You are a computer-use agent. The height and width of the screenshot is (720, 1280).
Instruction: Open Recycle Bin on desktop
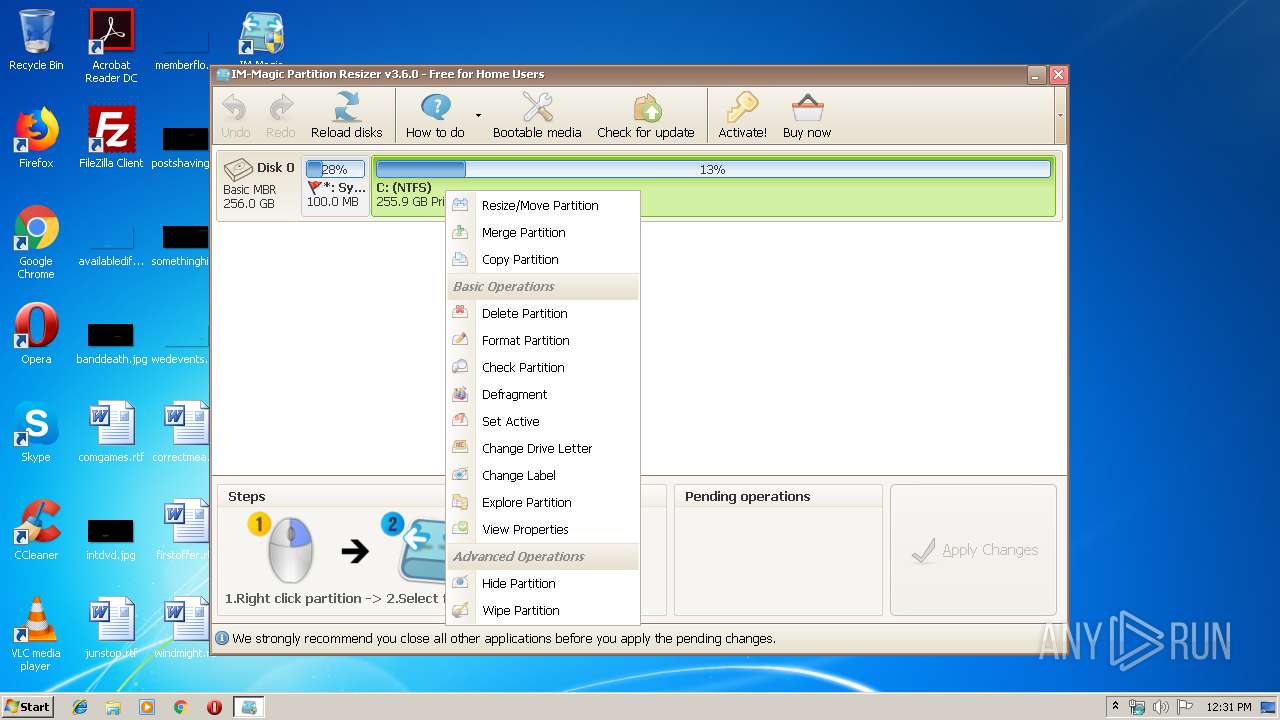(36, 40)
